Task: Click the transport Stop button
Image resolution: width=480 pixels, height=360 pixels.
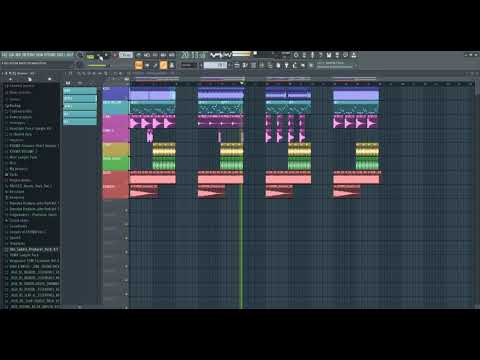Action: point(107,55)
